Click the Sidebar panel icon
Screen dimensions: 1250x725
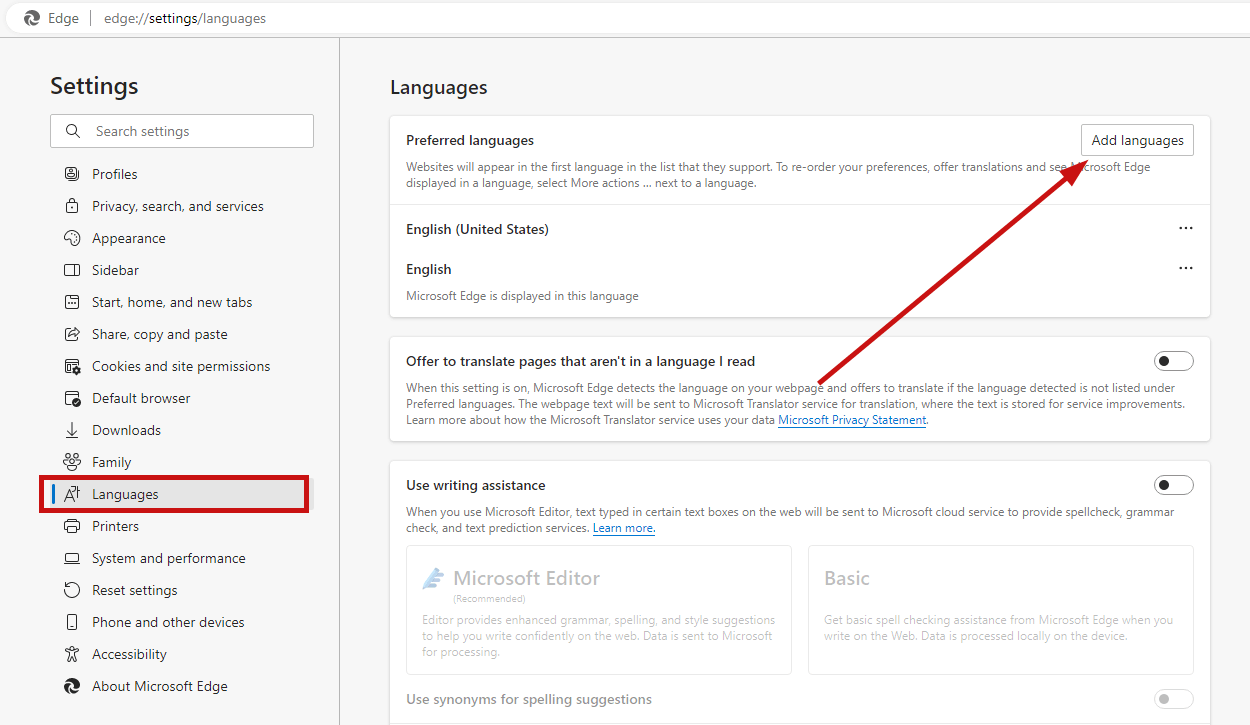[72, 270]
